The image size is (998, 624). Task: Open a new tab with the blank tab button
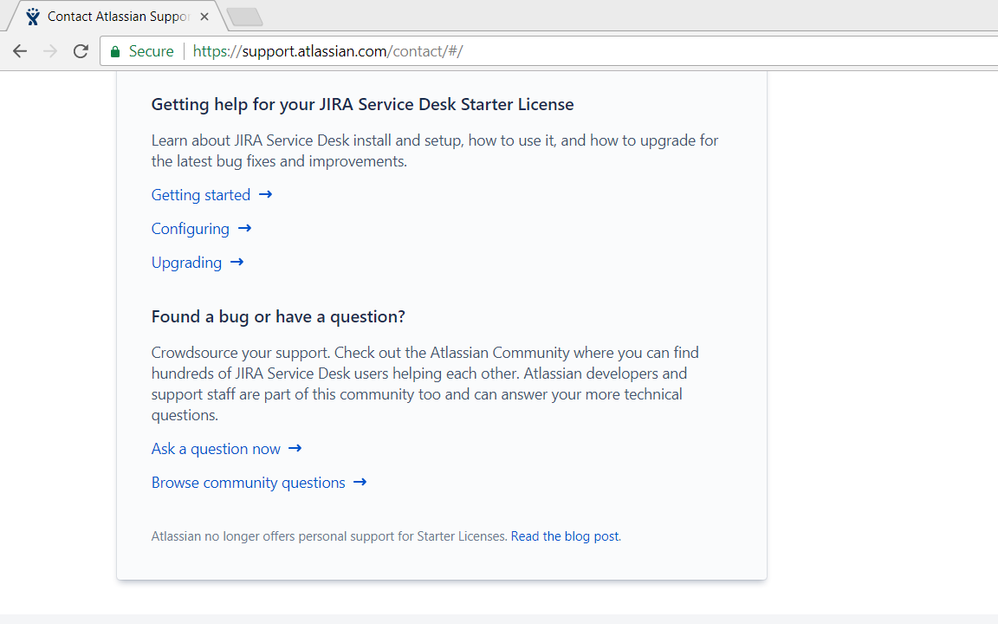coord(245,17)
